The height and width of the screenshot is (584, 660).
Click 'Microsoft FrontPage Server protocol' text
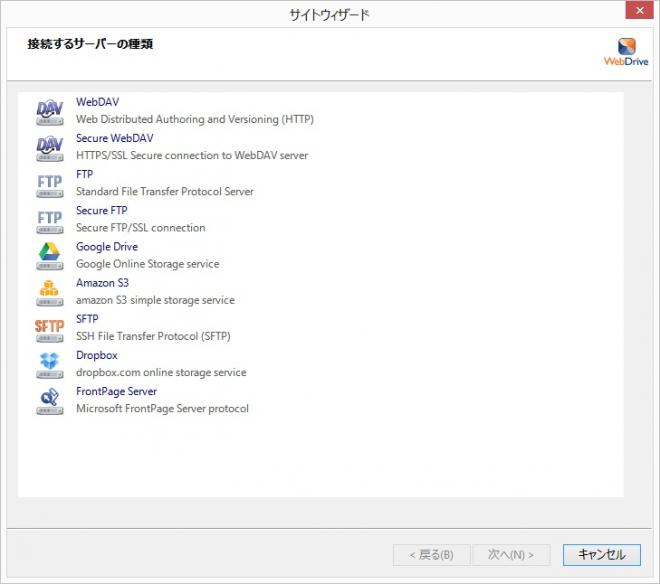(x=162, y=409)
